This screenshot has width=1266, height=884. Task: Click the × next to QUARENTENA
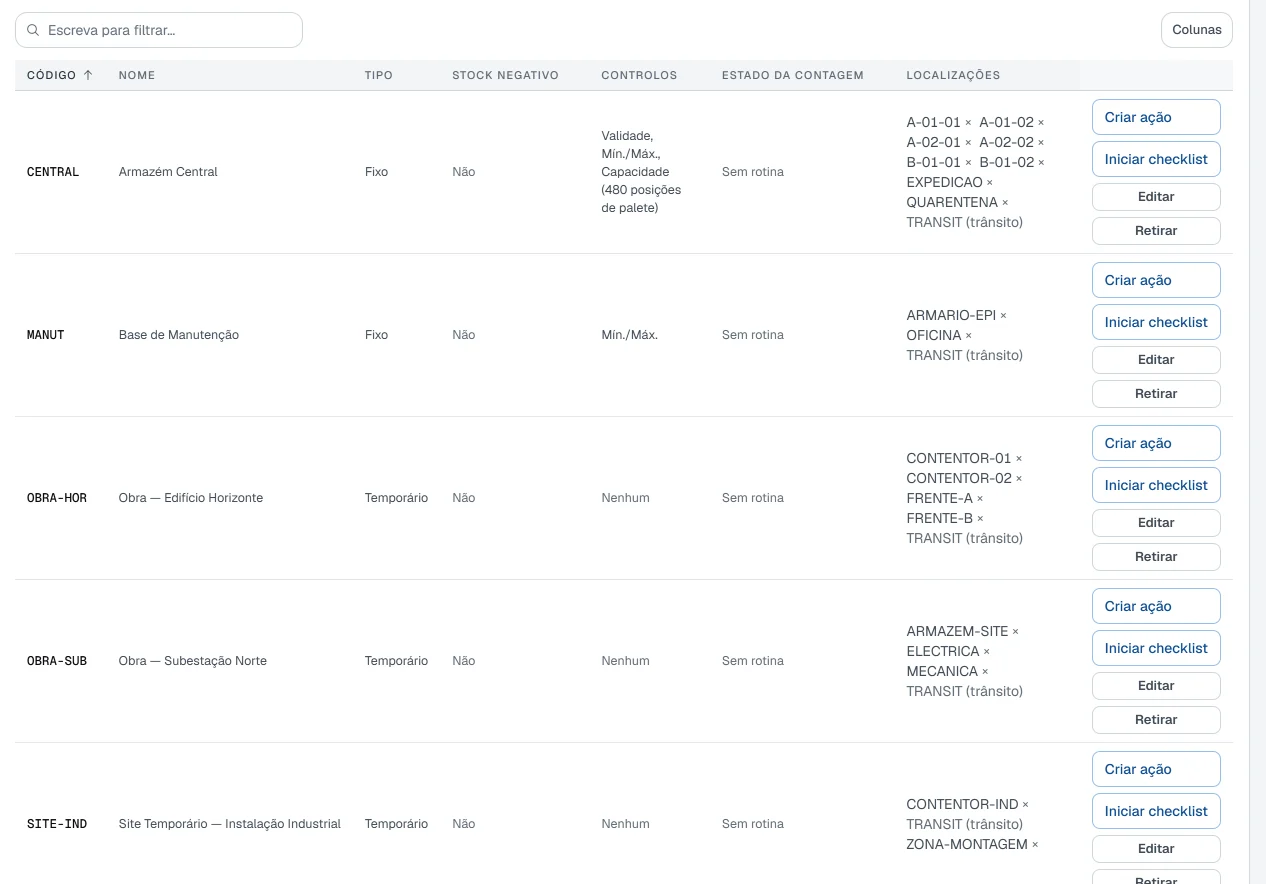(1005, 203)
